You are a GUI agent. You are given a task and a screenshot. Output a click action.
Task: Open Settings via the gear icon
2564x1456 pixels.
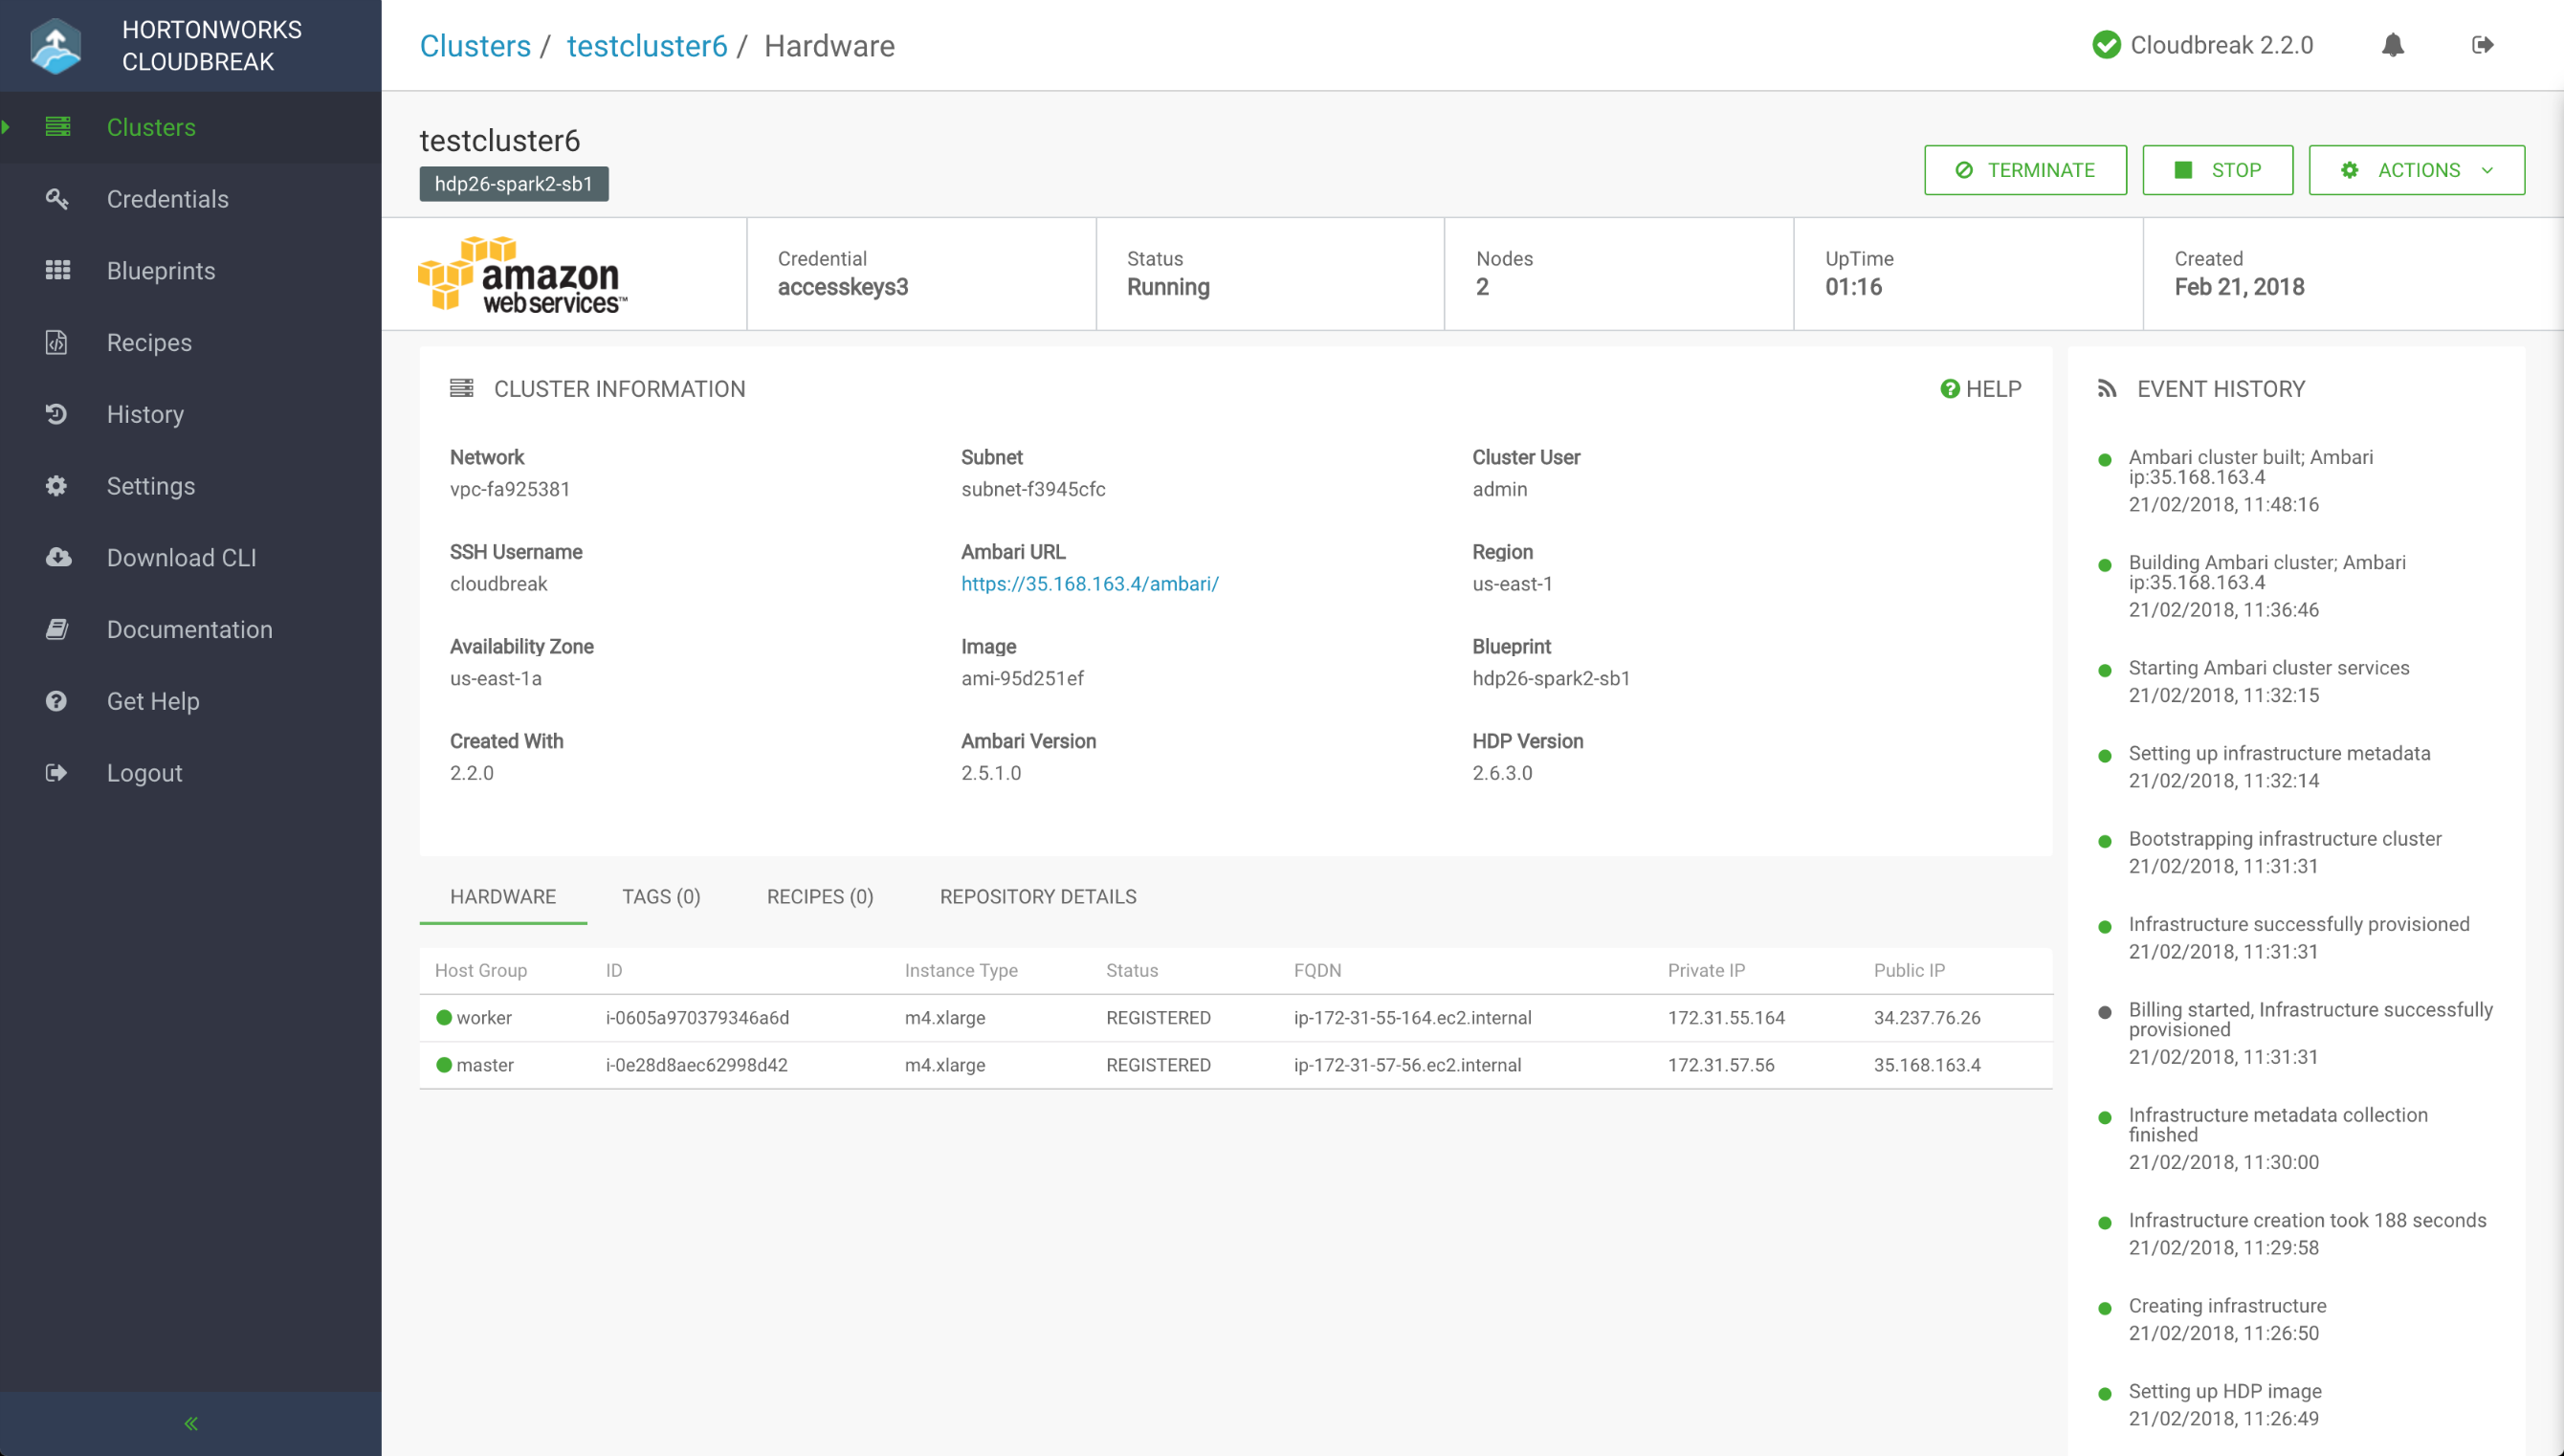coord(57,485)
